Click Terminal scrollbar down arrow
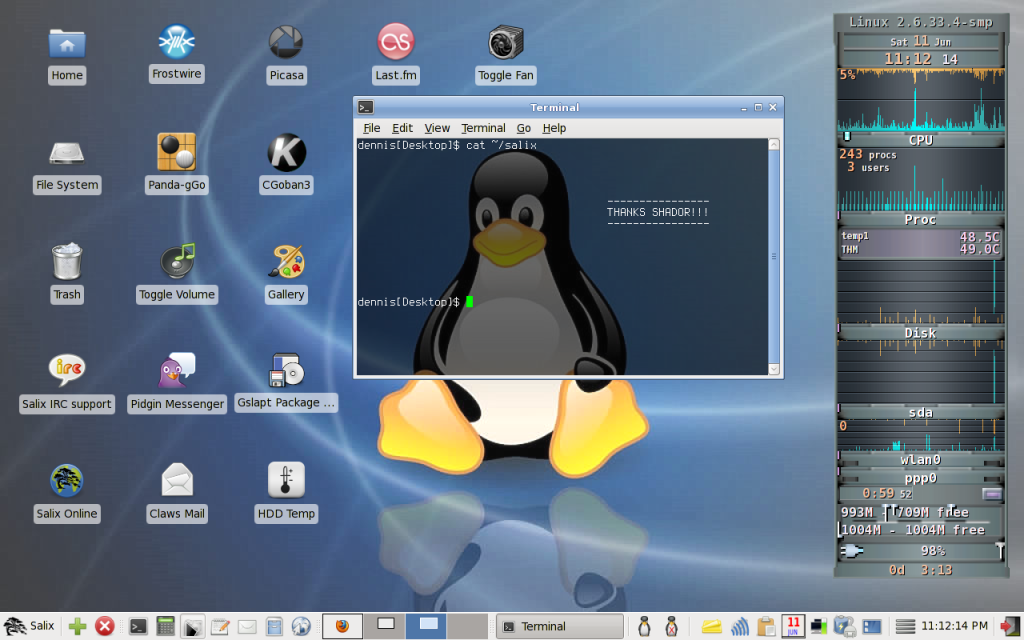 774,369
